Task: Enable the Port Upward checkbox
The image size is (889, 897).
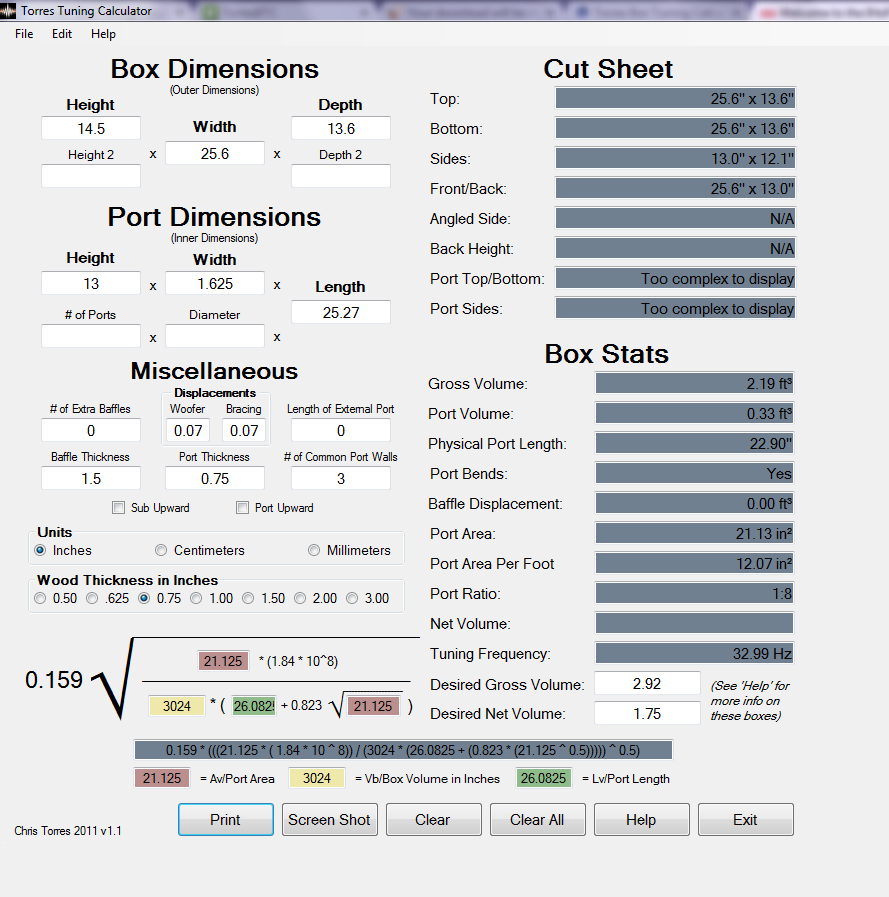Action: tap(242, 508)
